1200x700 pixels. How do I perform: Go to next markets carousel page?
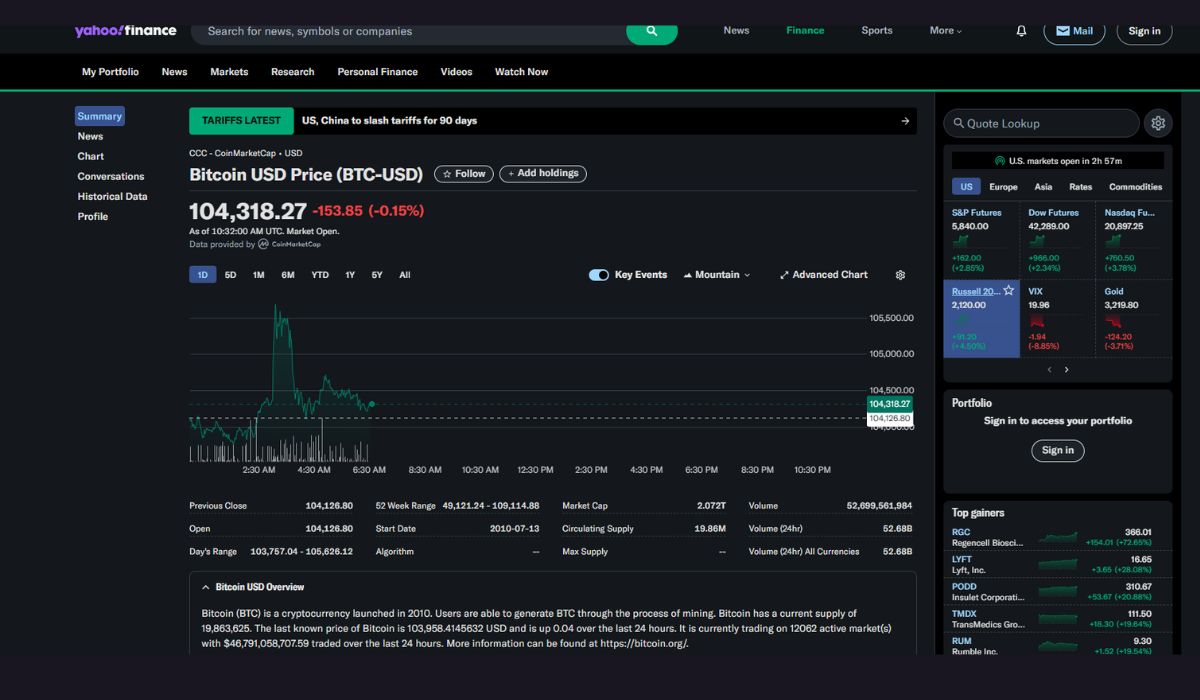click(1067, 370)
